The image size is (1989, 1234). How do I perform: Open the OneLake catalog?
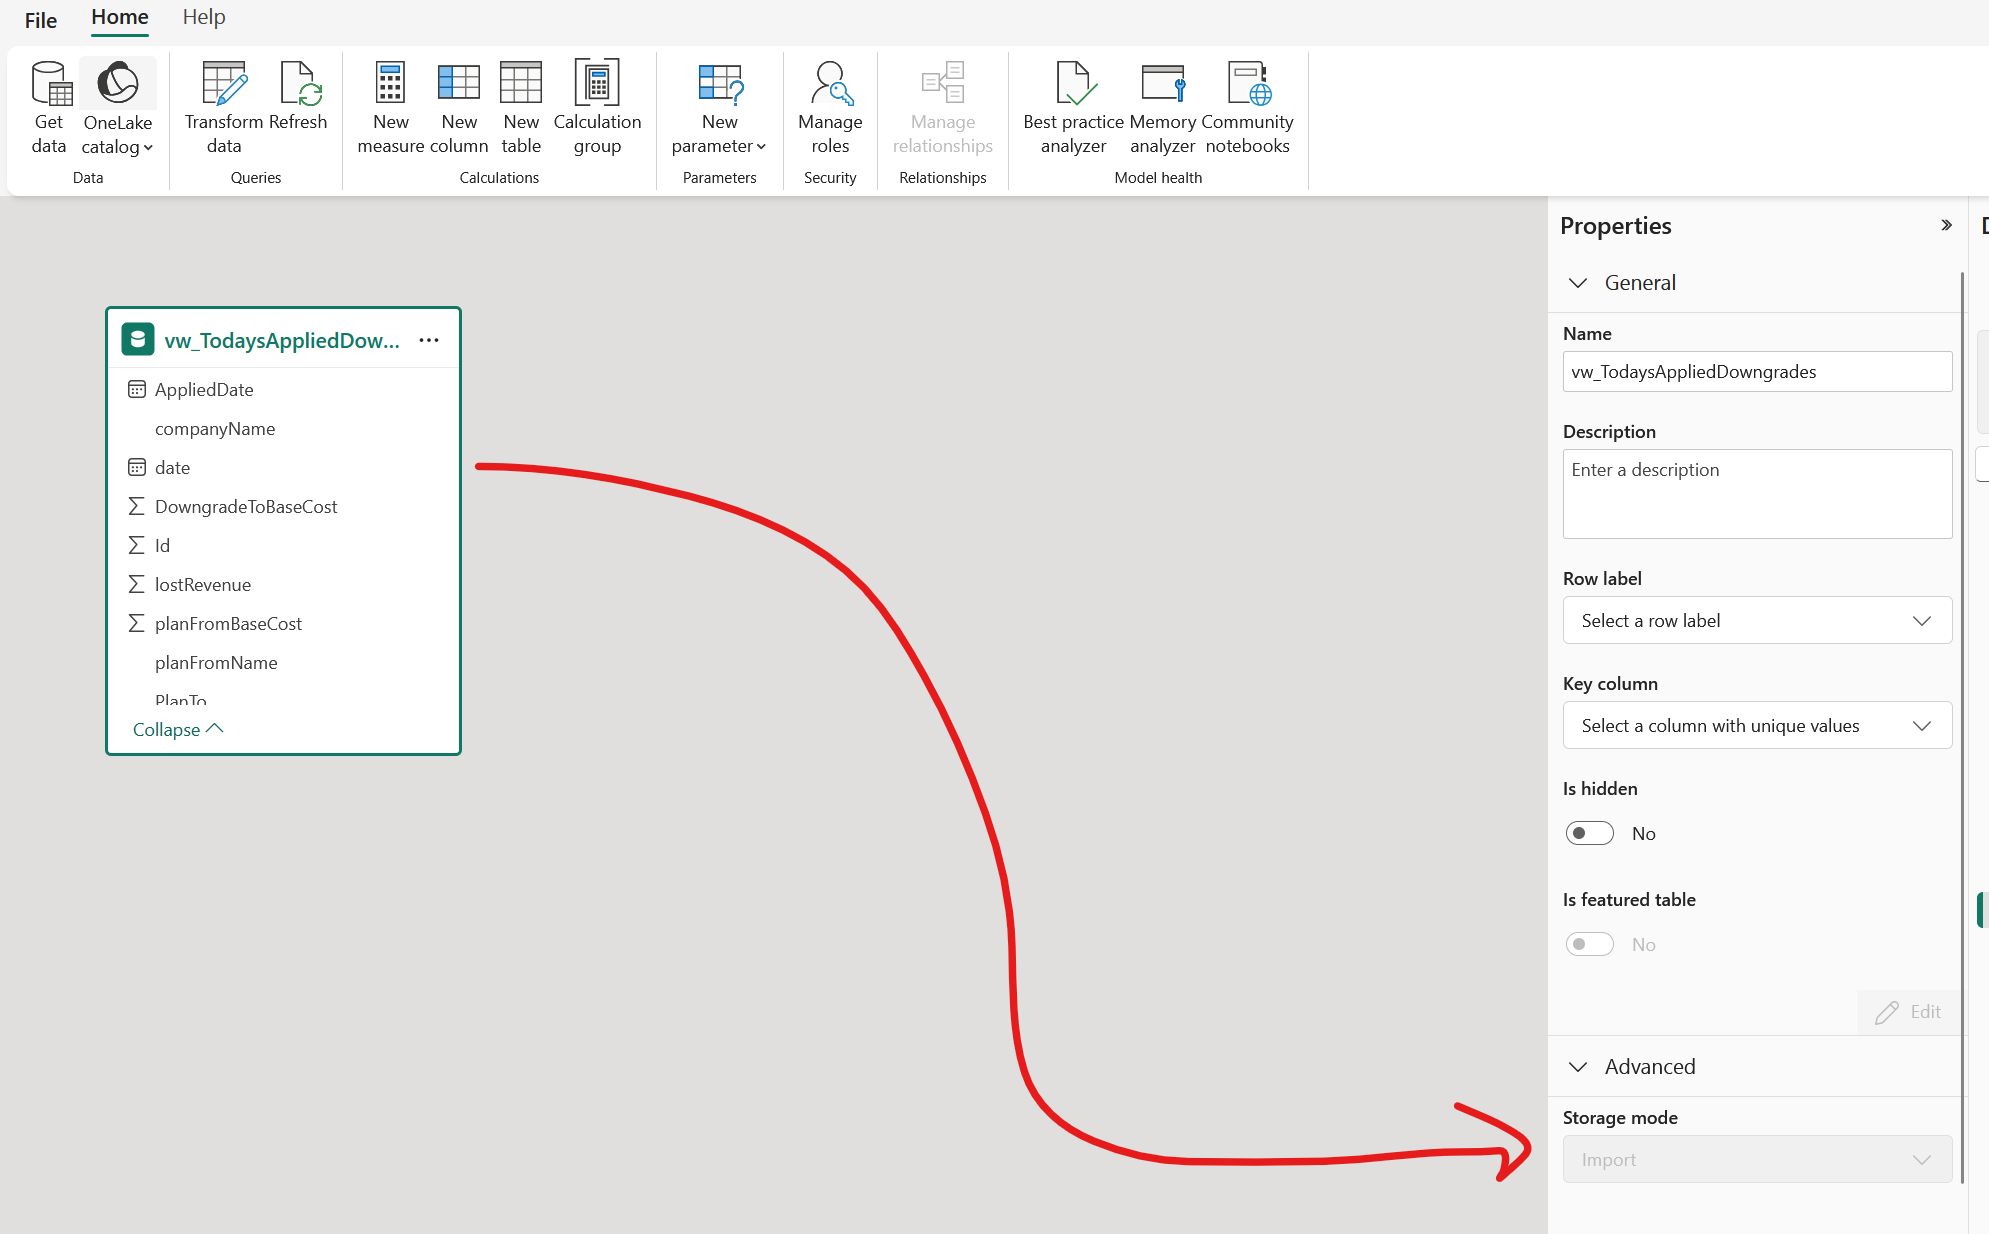(118, 108)
